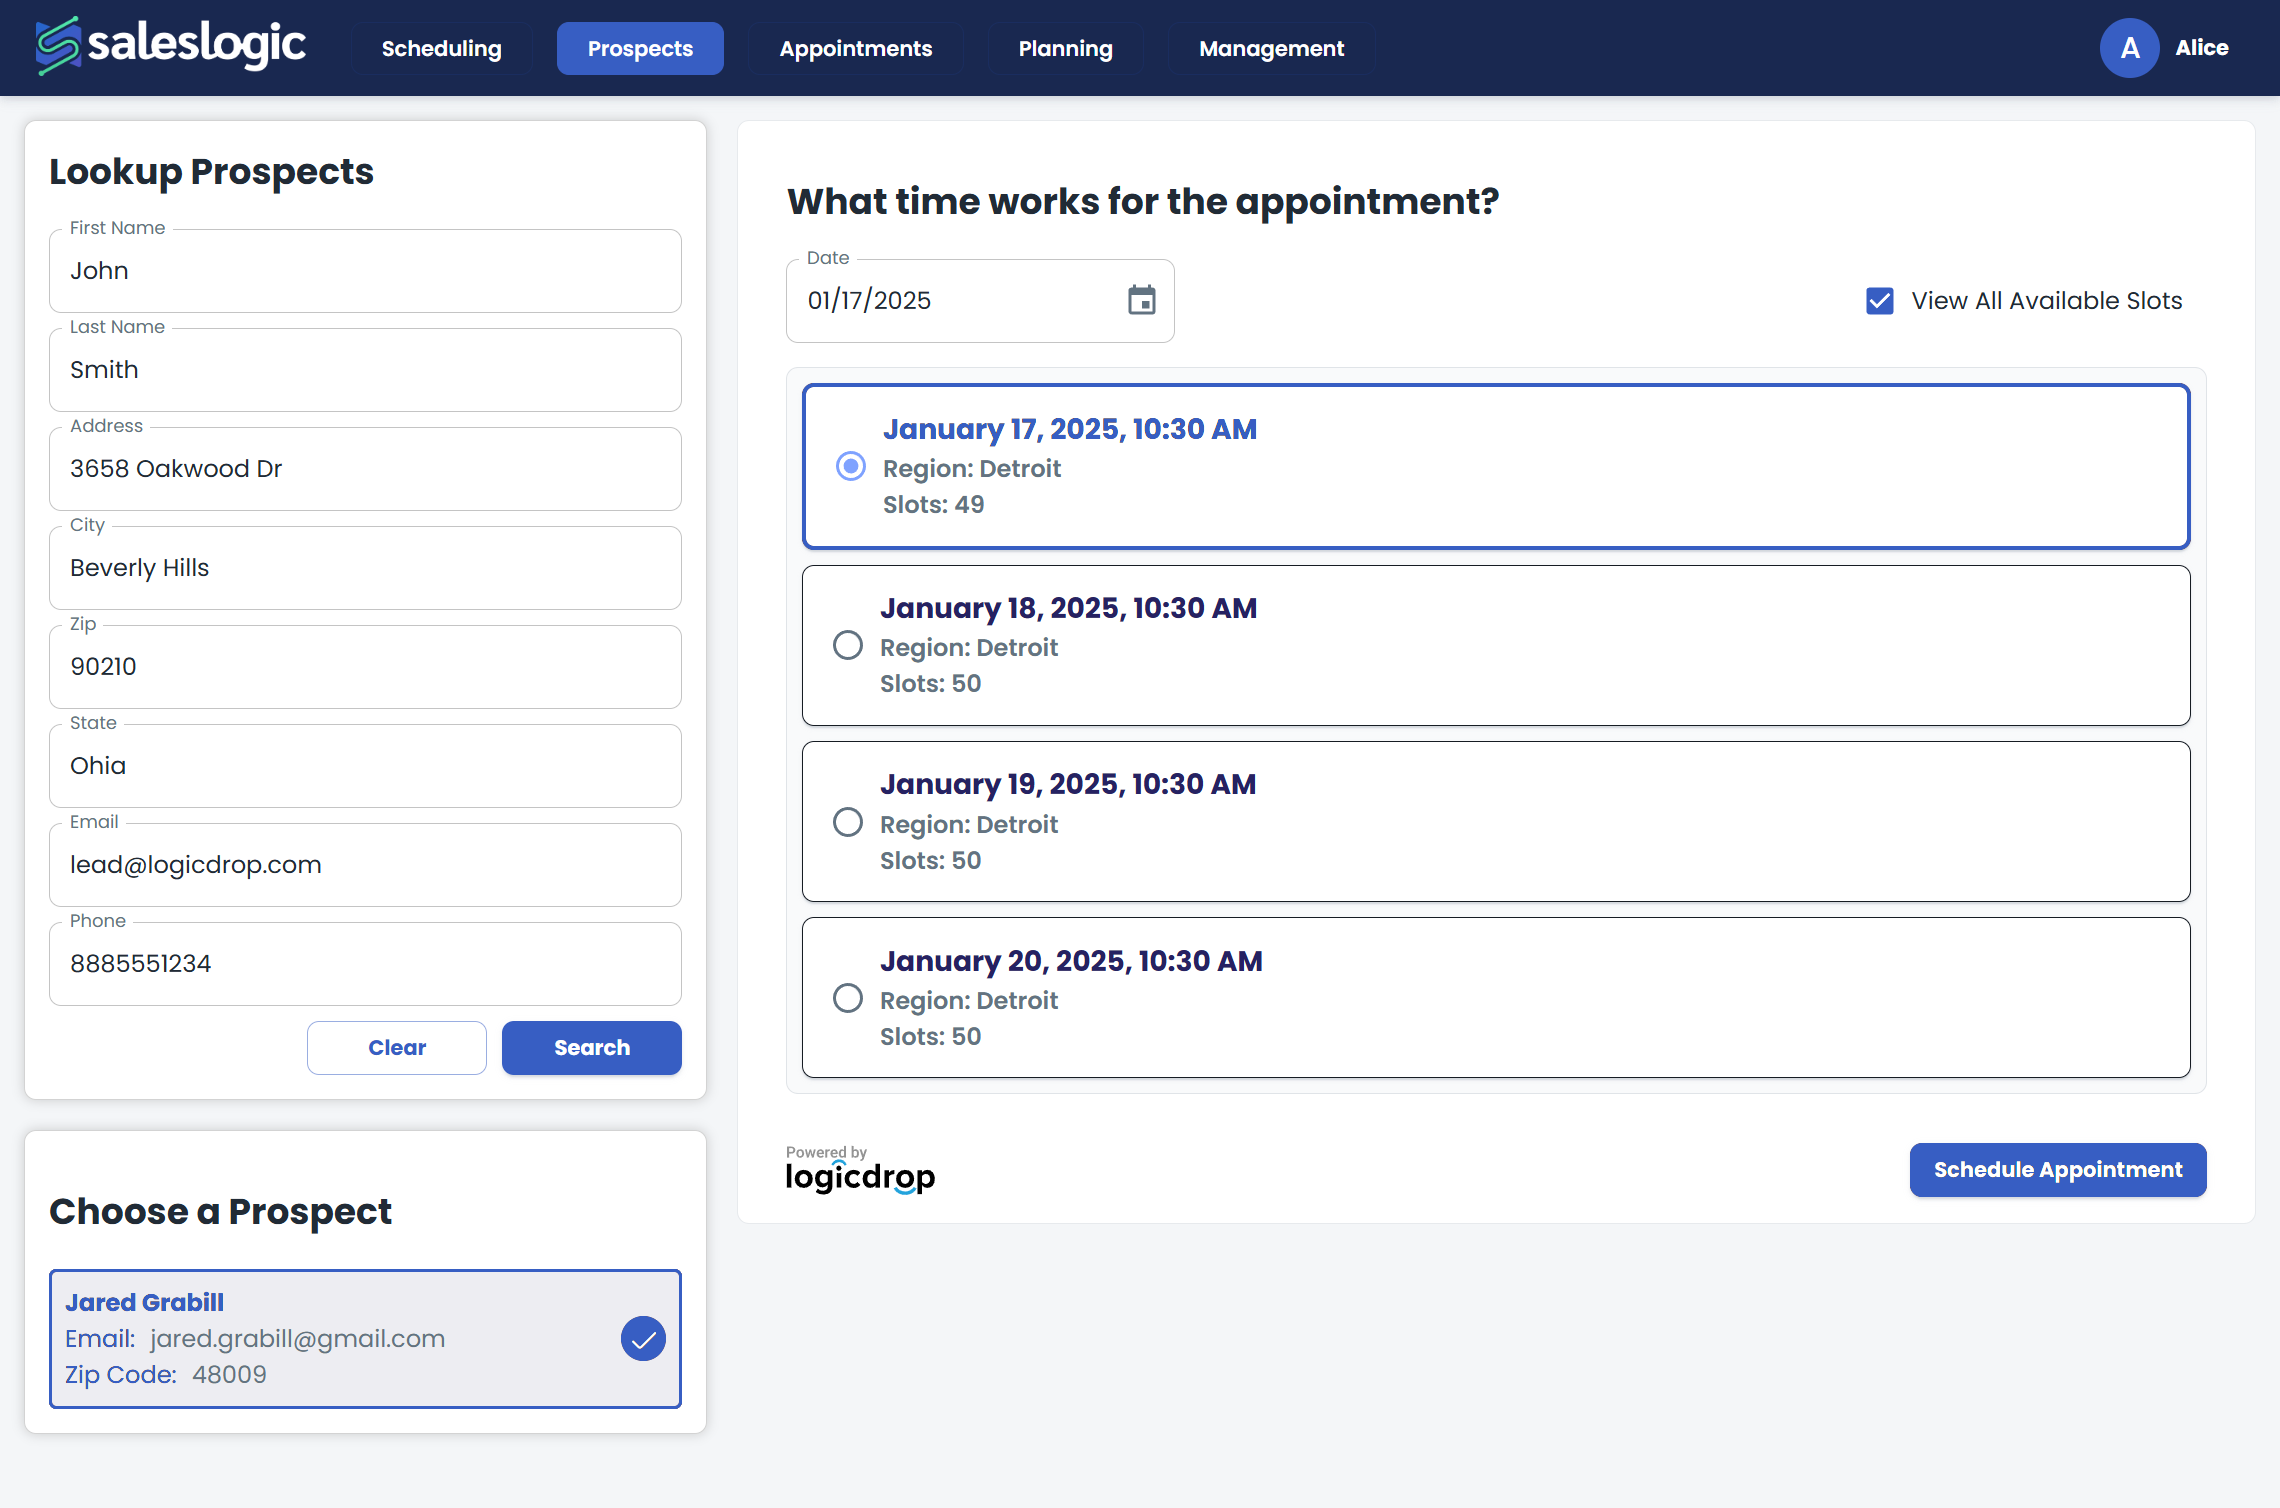Image resolution: width=2280 pixels, height=1508 pixels.
Task: Click the Phone number input field
Action: point(364,963)
